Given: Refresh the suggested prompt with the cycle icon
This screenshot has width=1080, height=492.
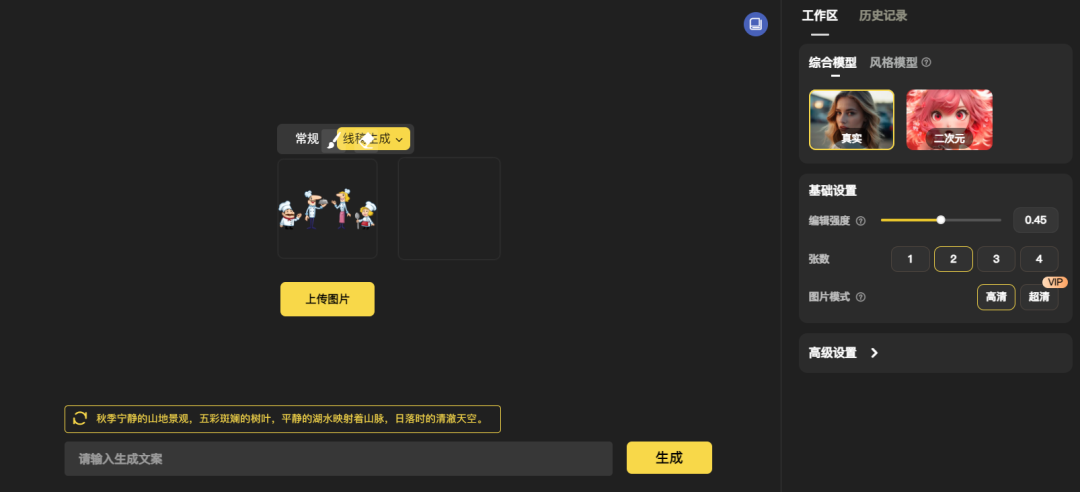Looking at the screenshot, I should 80,418.
